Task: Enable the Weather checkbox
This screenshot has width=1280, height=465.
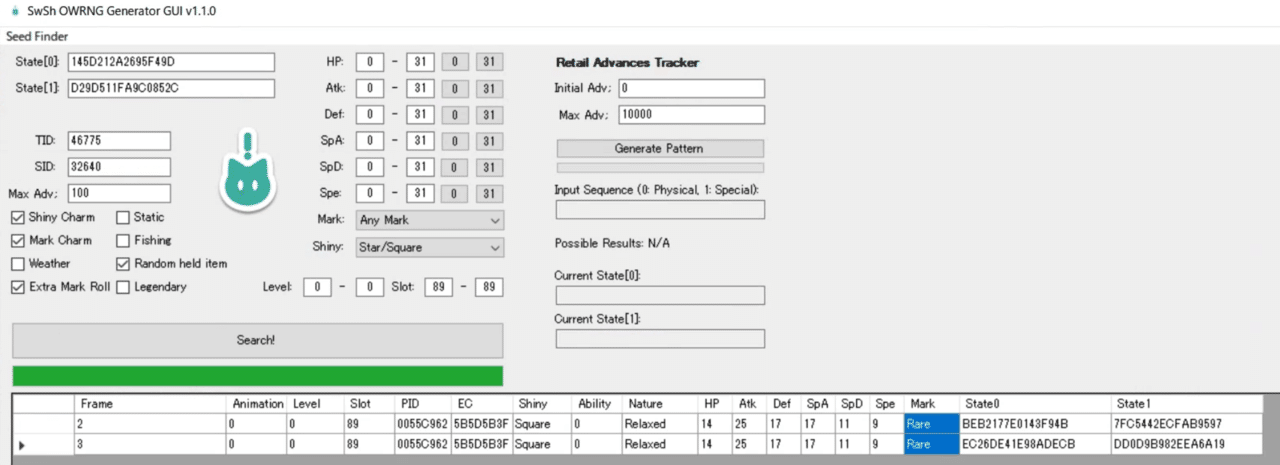Action: coord(18,264)
